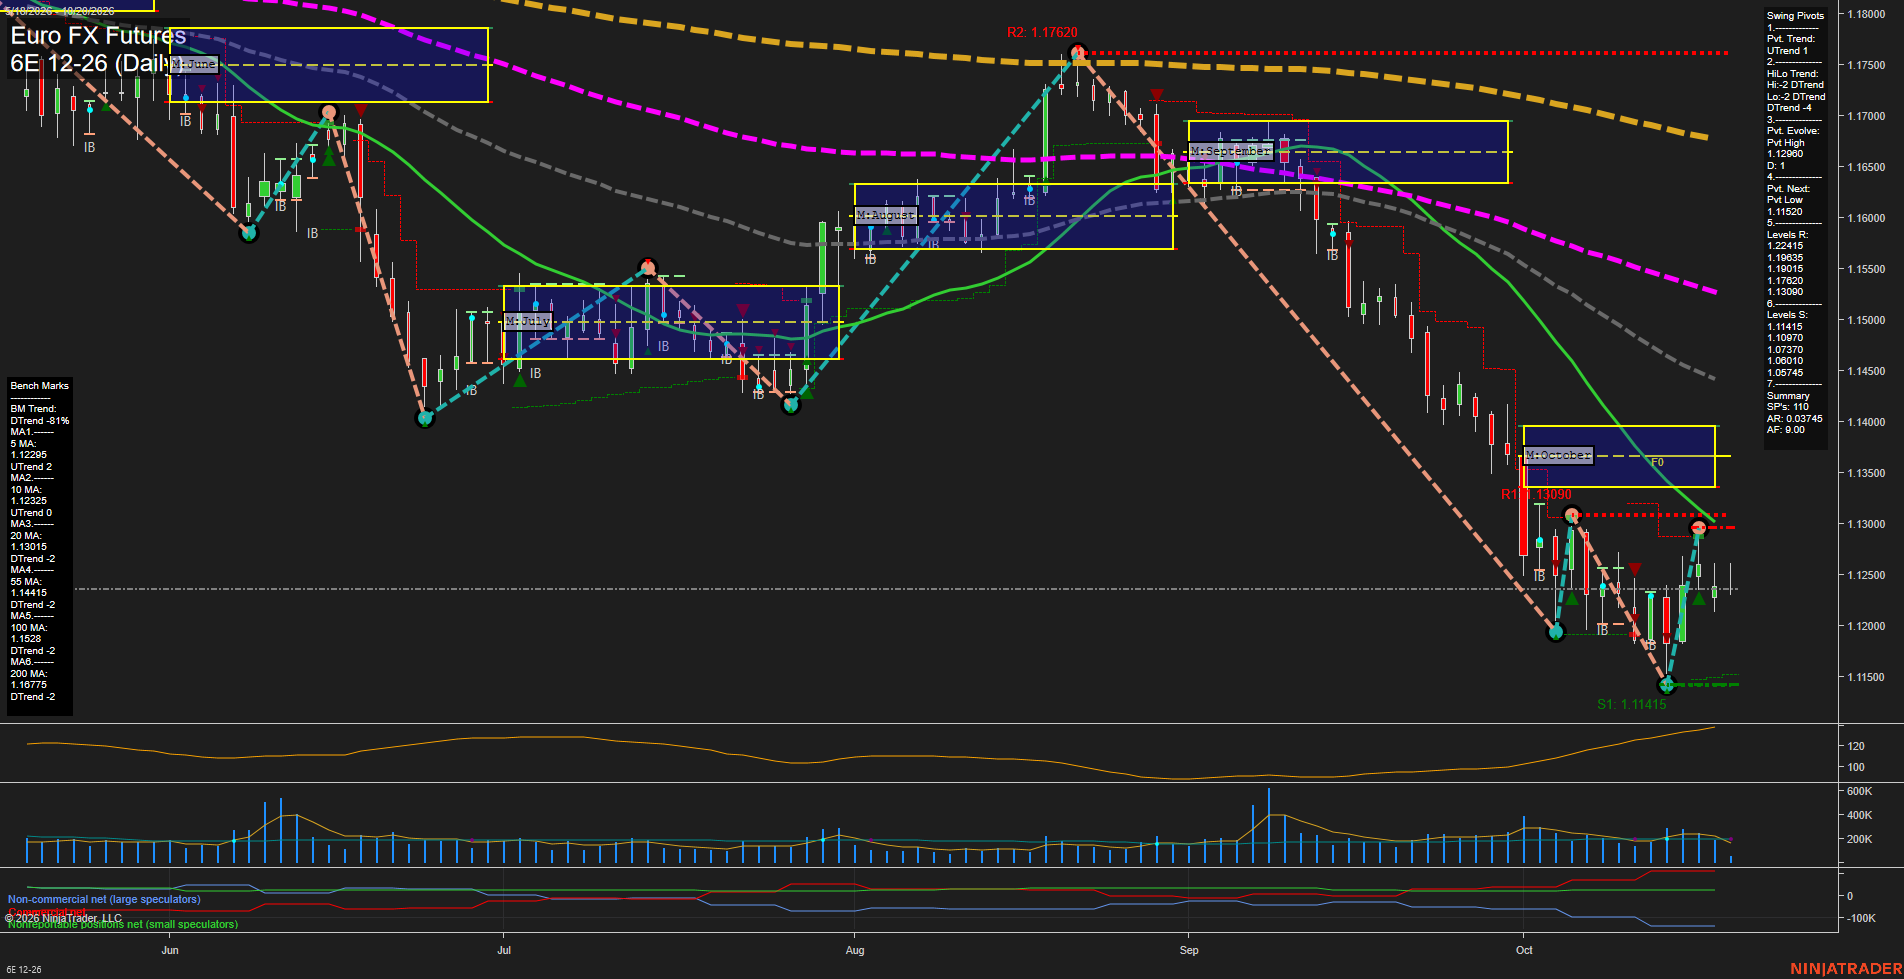This screenshot has height=979, width=1904.
Task: Select the M:September monthly range label
Action: click(1231, 151)
